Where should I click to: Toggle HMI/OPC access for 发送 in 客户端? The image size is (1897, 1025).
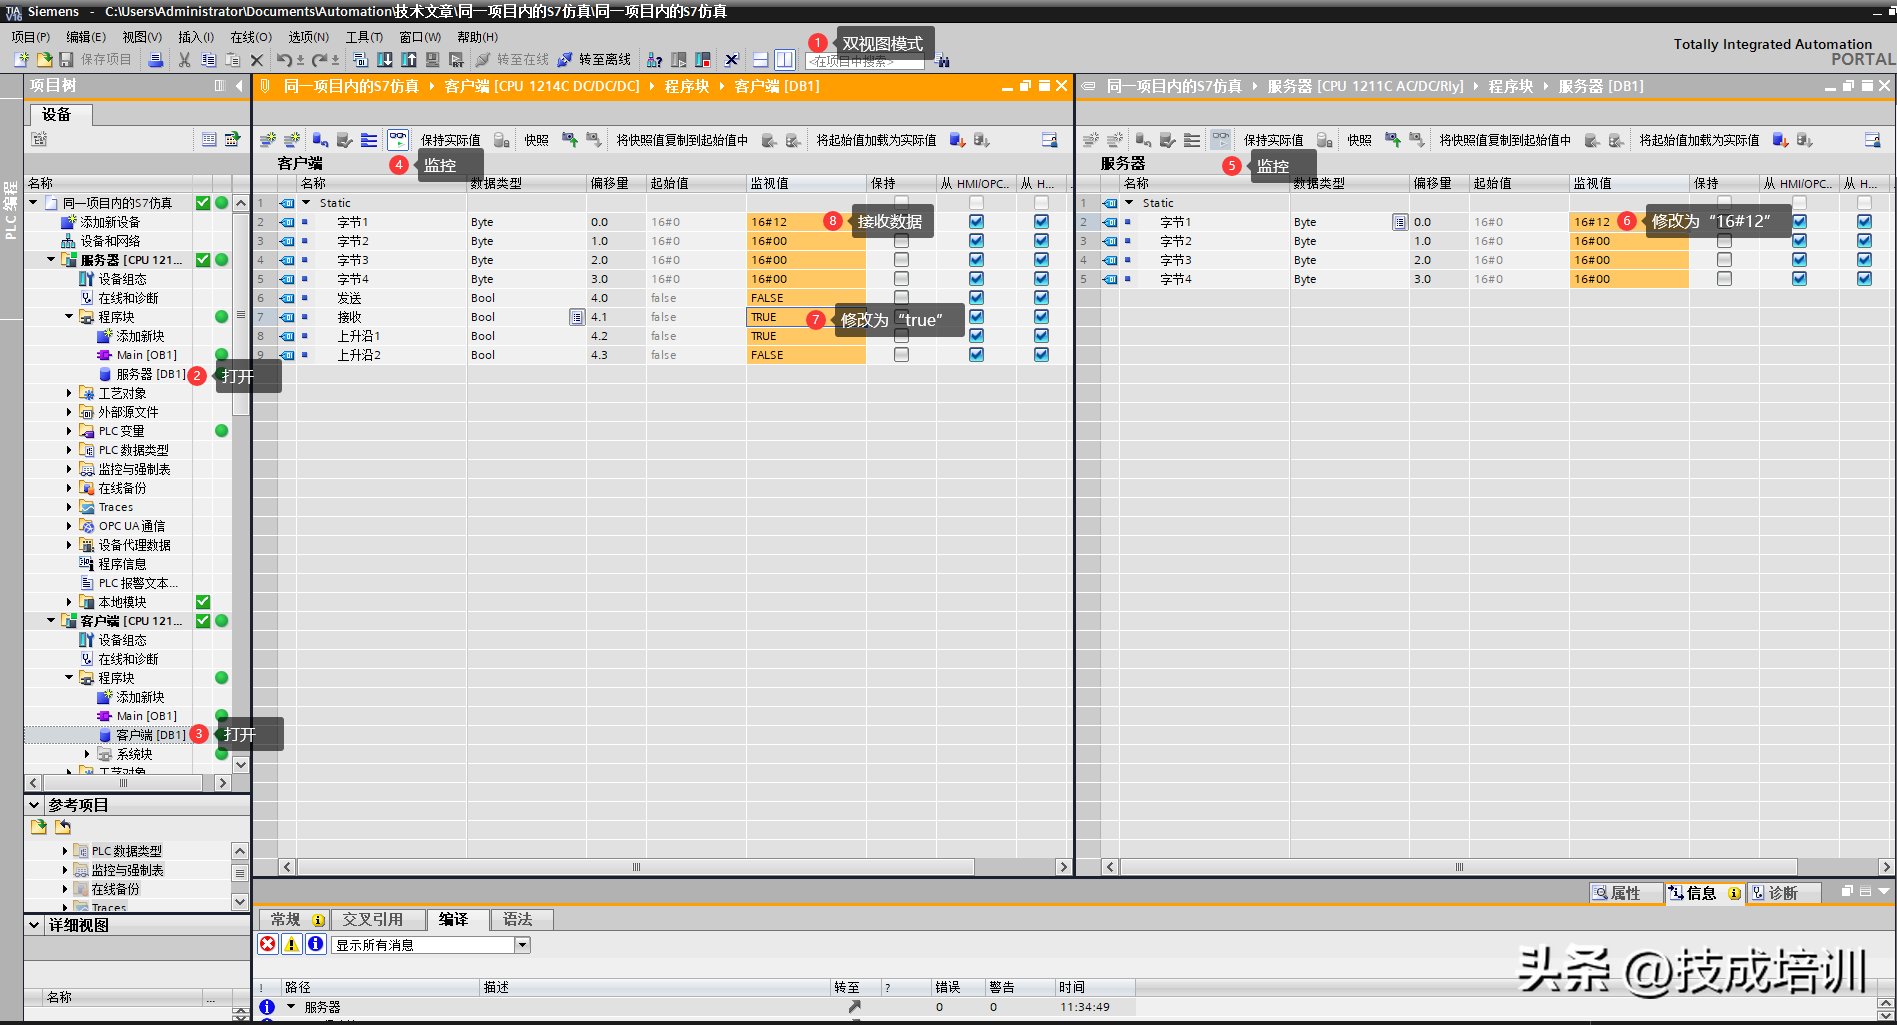point(976,298)
